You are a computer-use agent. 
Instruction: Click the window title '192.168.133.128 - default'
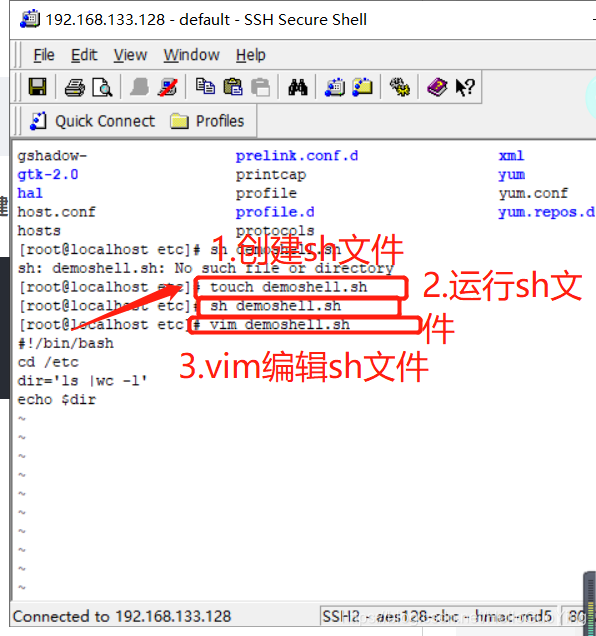pos(138,19)
